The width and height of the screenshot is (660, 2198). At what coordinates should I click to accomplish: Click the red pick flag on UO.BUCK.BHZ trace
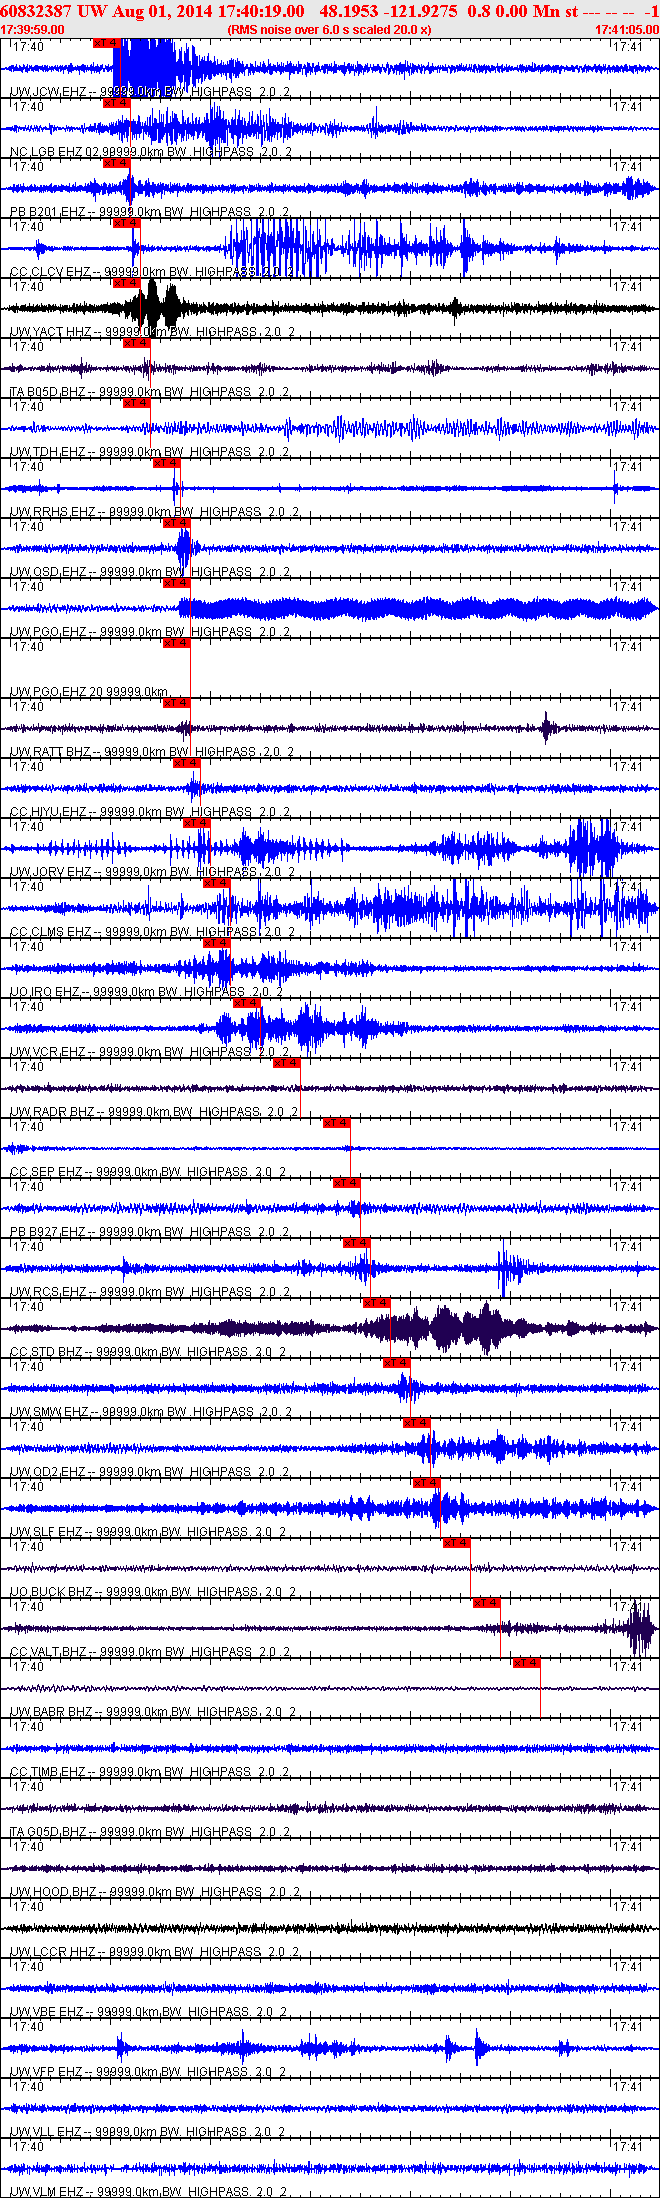(456, 1543)
